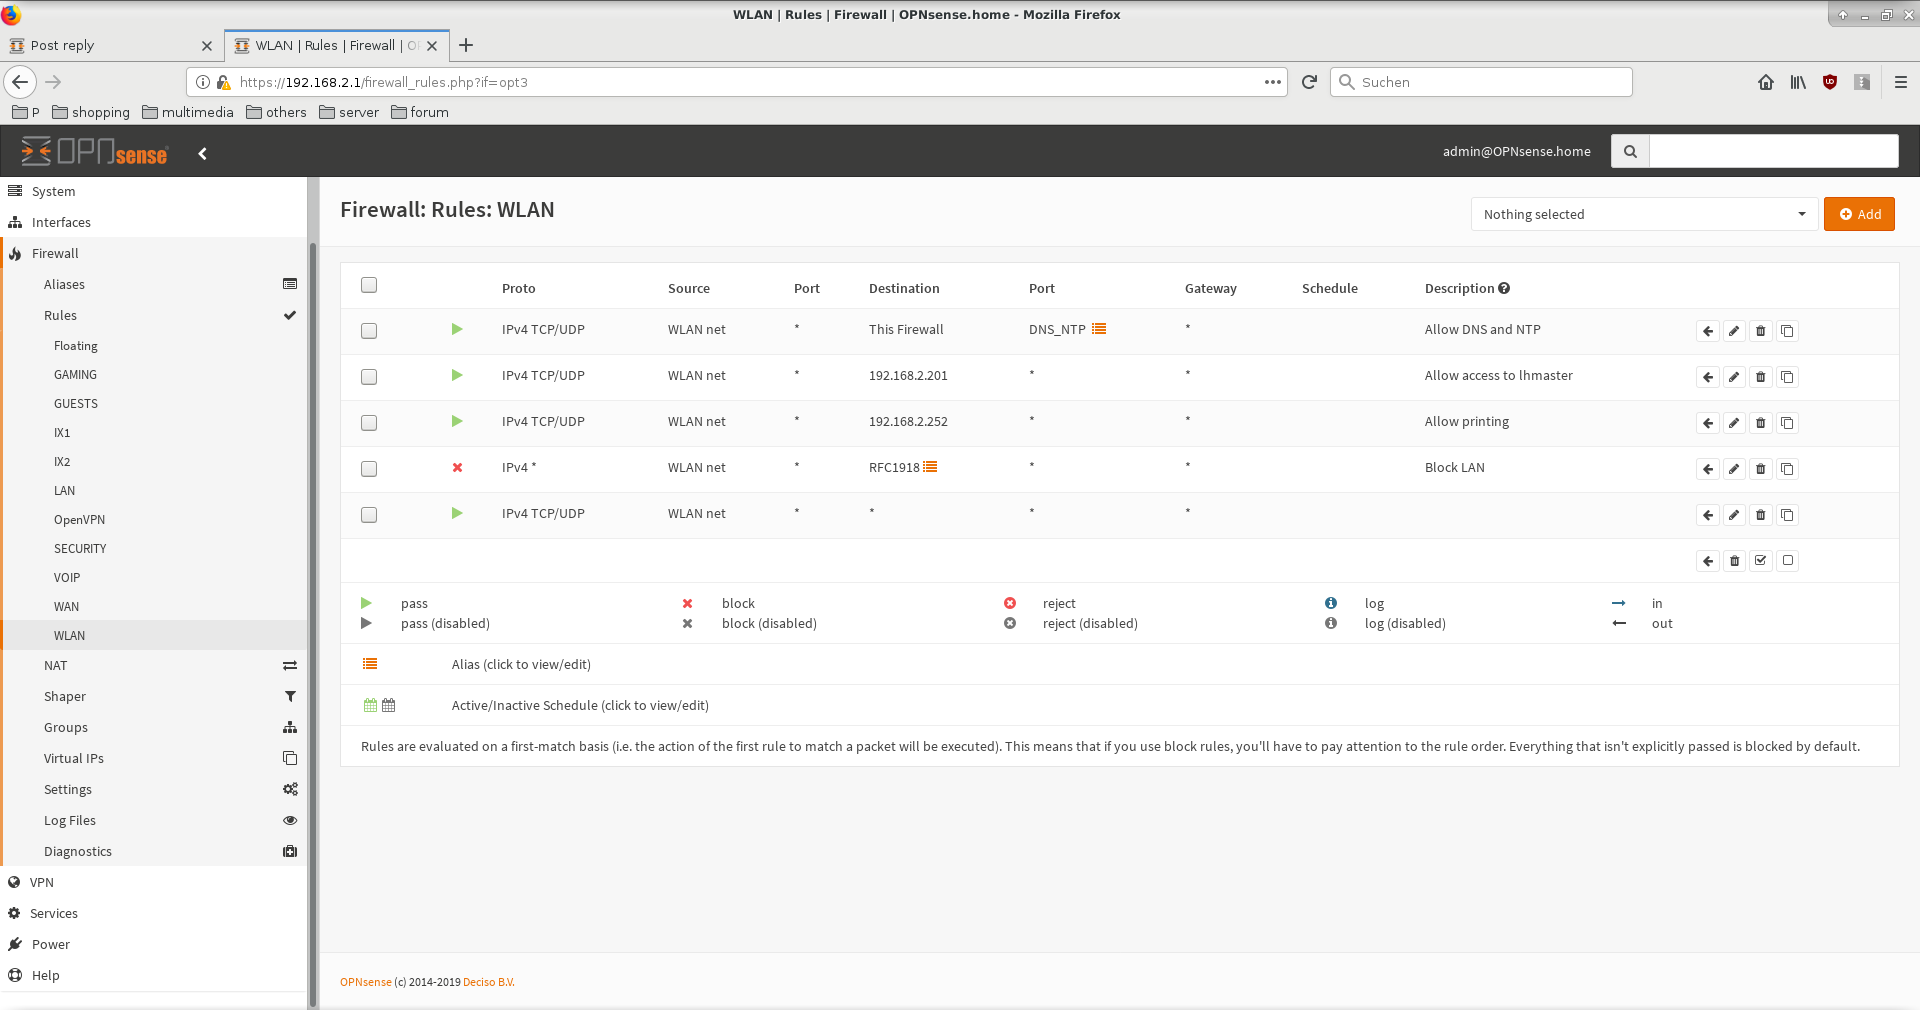Open the RFC1918 alias list icon
This screenshot has width=1920, height=1010.
click(930, 467)
